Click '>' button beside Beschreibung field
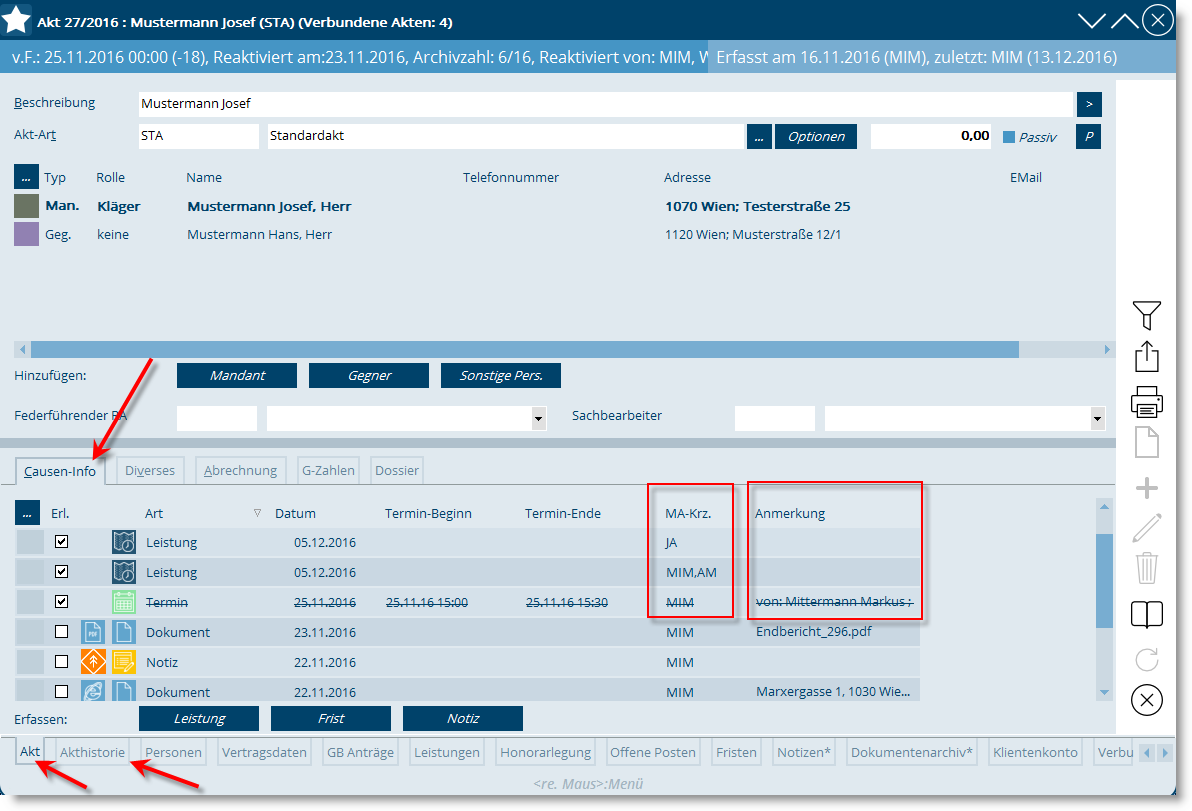The width and height of the screenshot is (1192, 811). [x=1089, y=104]
